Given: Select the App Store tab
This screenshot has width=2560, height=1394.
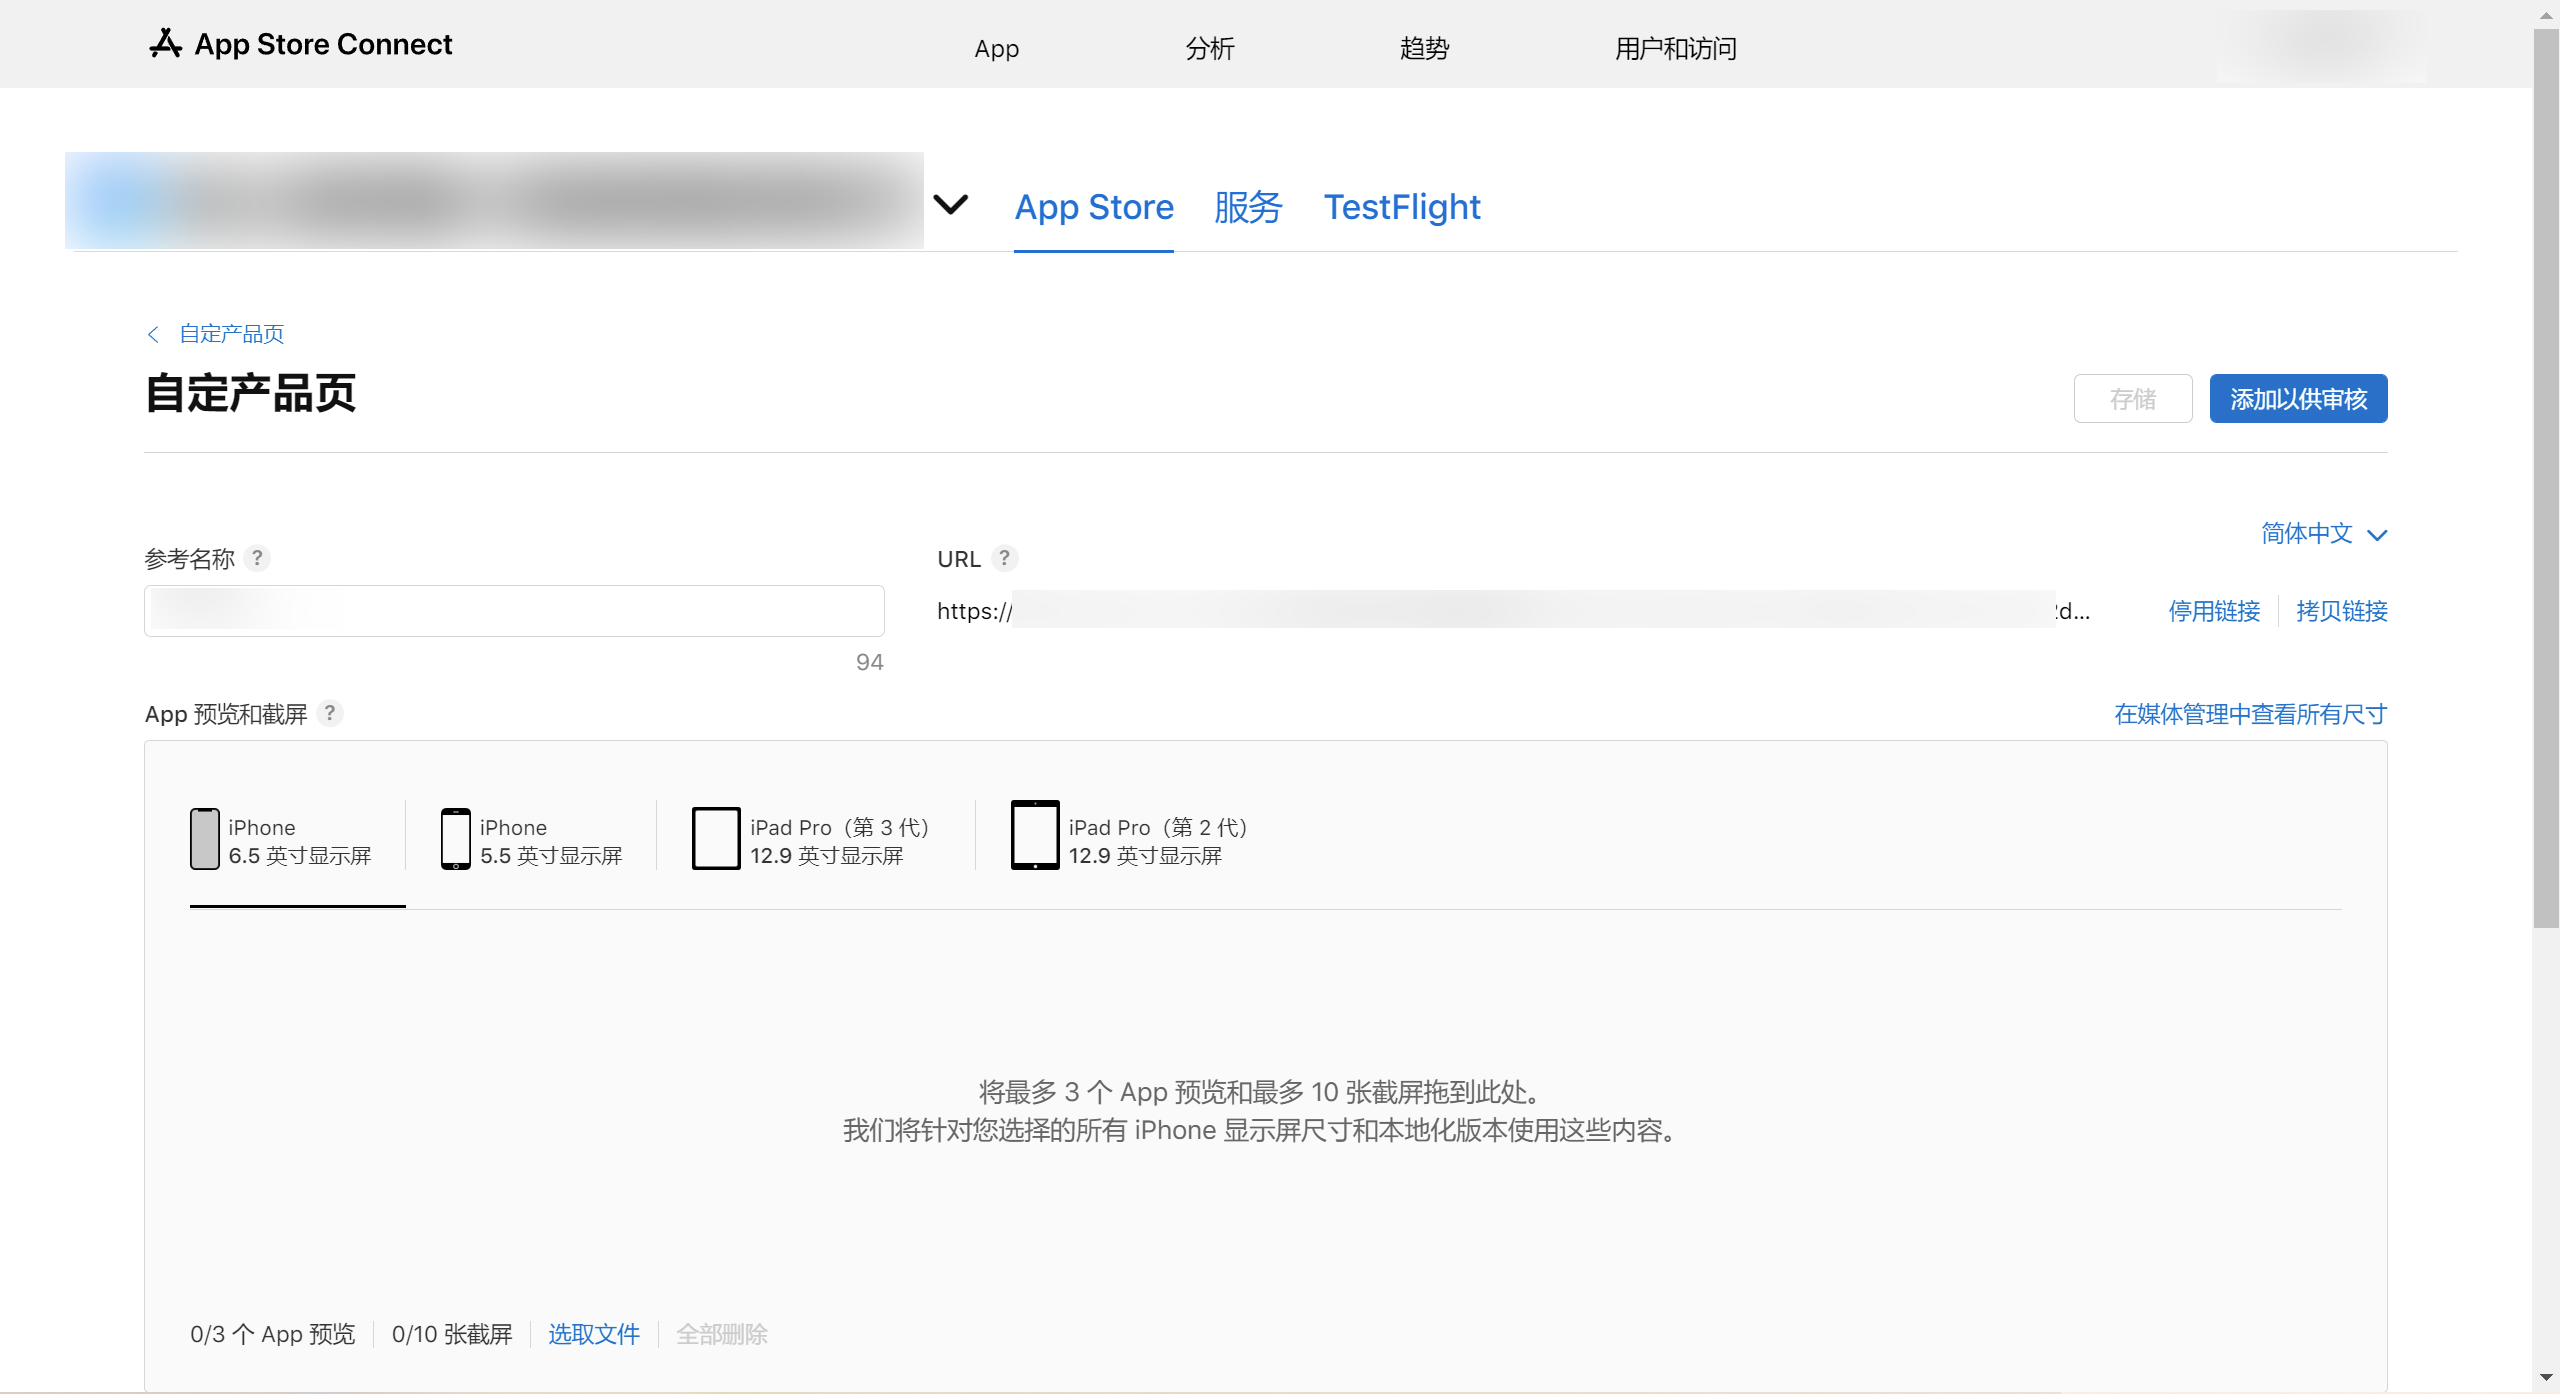Looking at the screenshot, I should pyautogui.click(x=1095, y=206).
